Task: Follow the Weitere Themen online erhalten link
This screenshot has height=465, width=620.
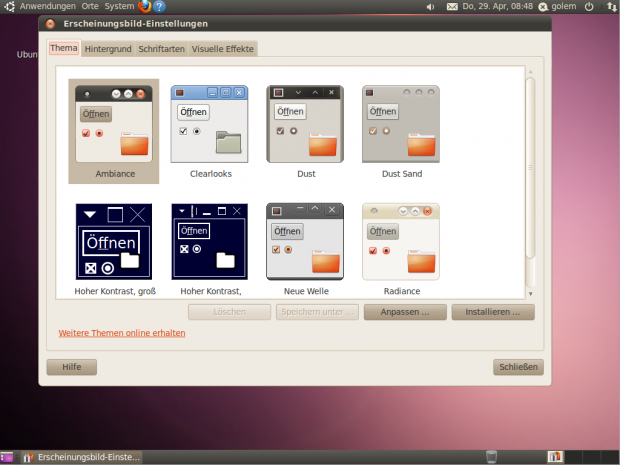Action: click(122, 333)
